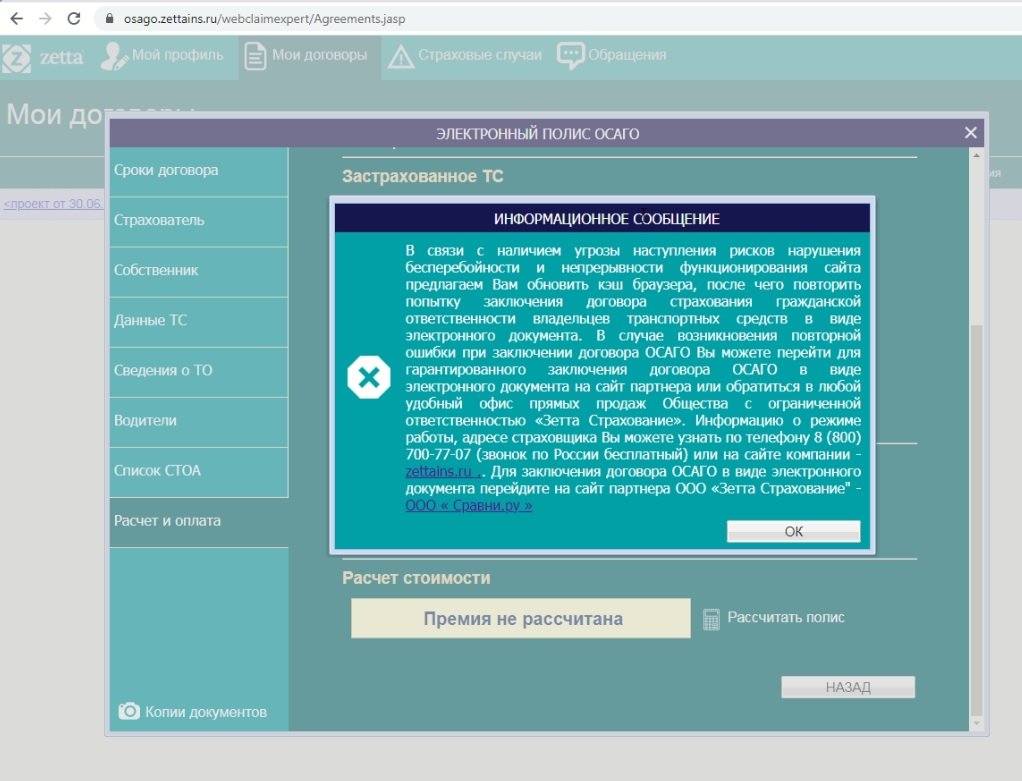This screenshot has width=1022, height=781.
Task: Select Водители in sidebar
Action: tap(145, 420)
